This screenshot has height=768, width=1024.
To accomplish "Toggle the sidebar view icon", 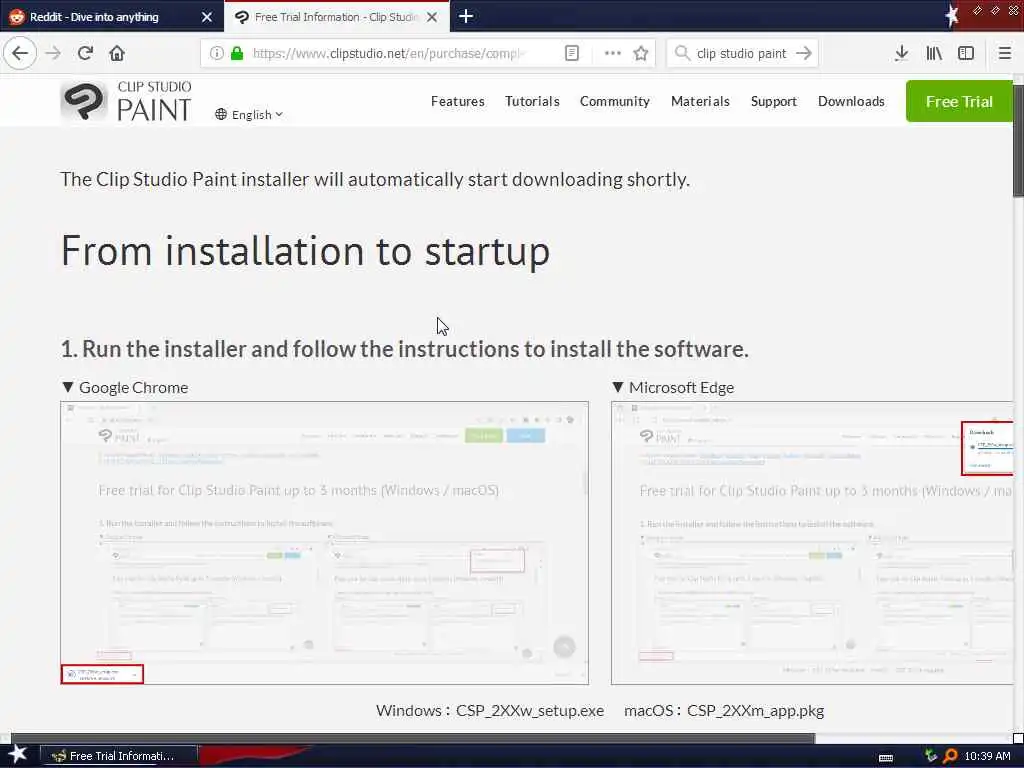I will tap(966, 54).
